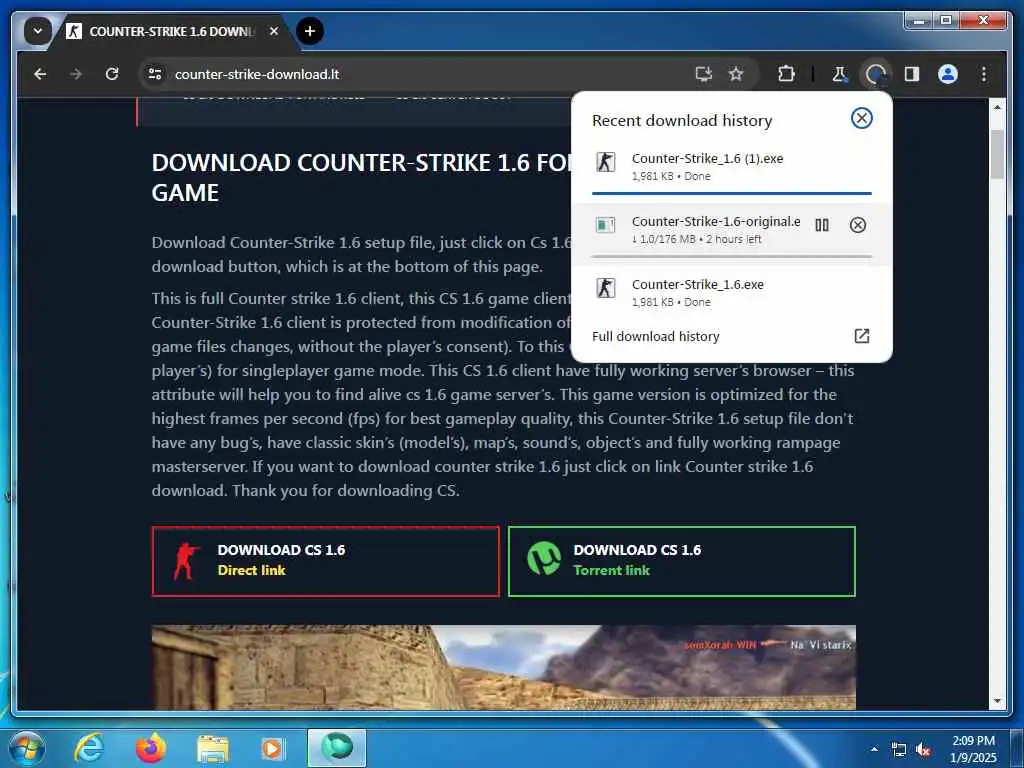Close the Counter-Strike browser tab
This screenshot has height=768, width=1024.
point(274,31)
